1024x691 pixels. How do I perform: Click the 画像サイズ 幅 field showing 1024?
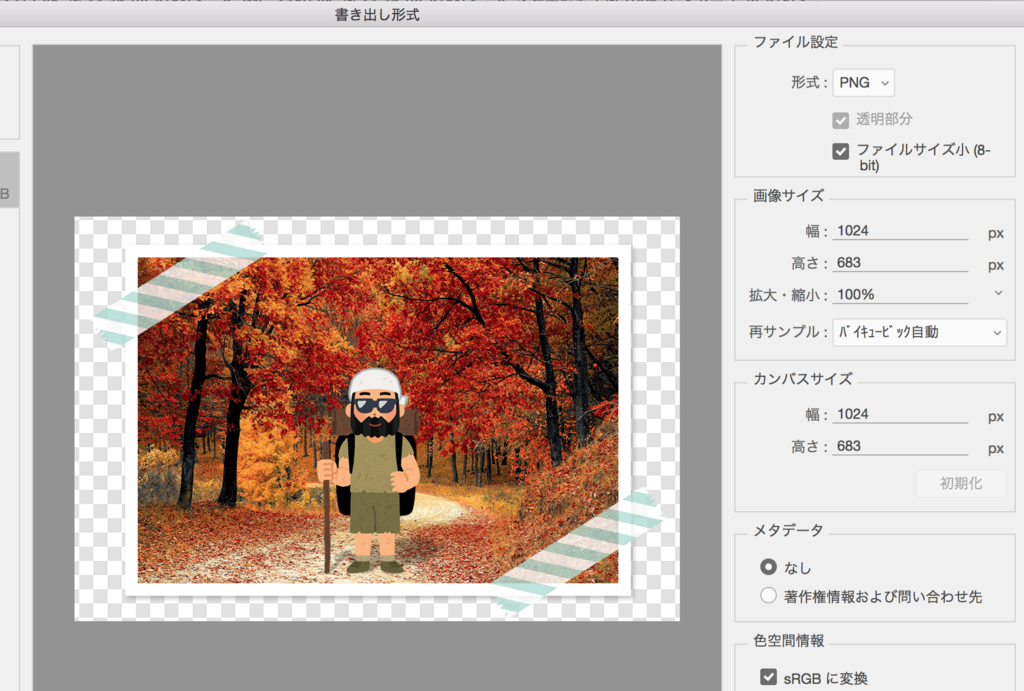coord(900,231)
